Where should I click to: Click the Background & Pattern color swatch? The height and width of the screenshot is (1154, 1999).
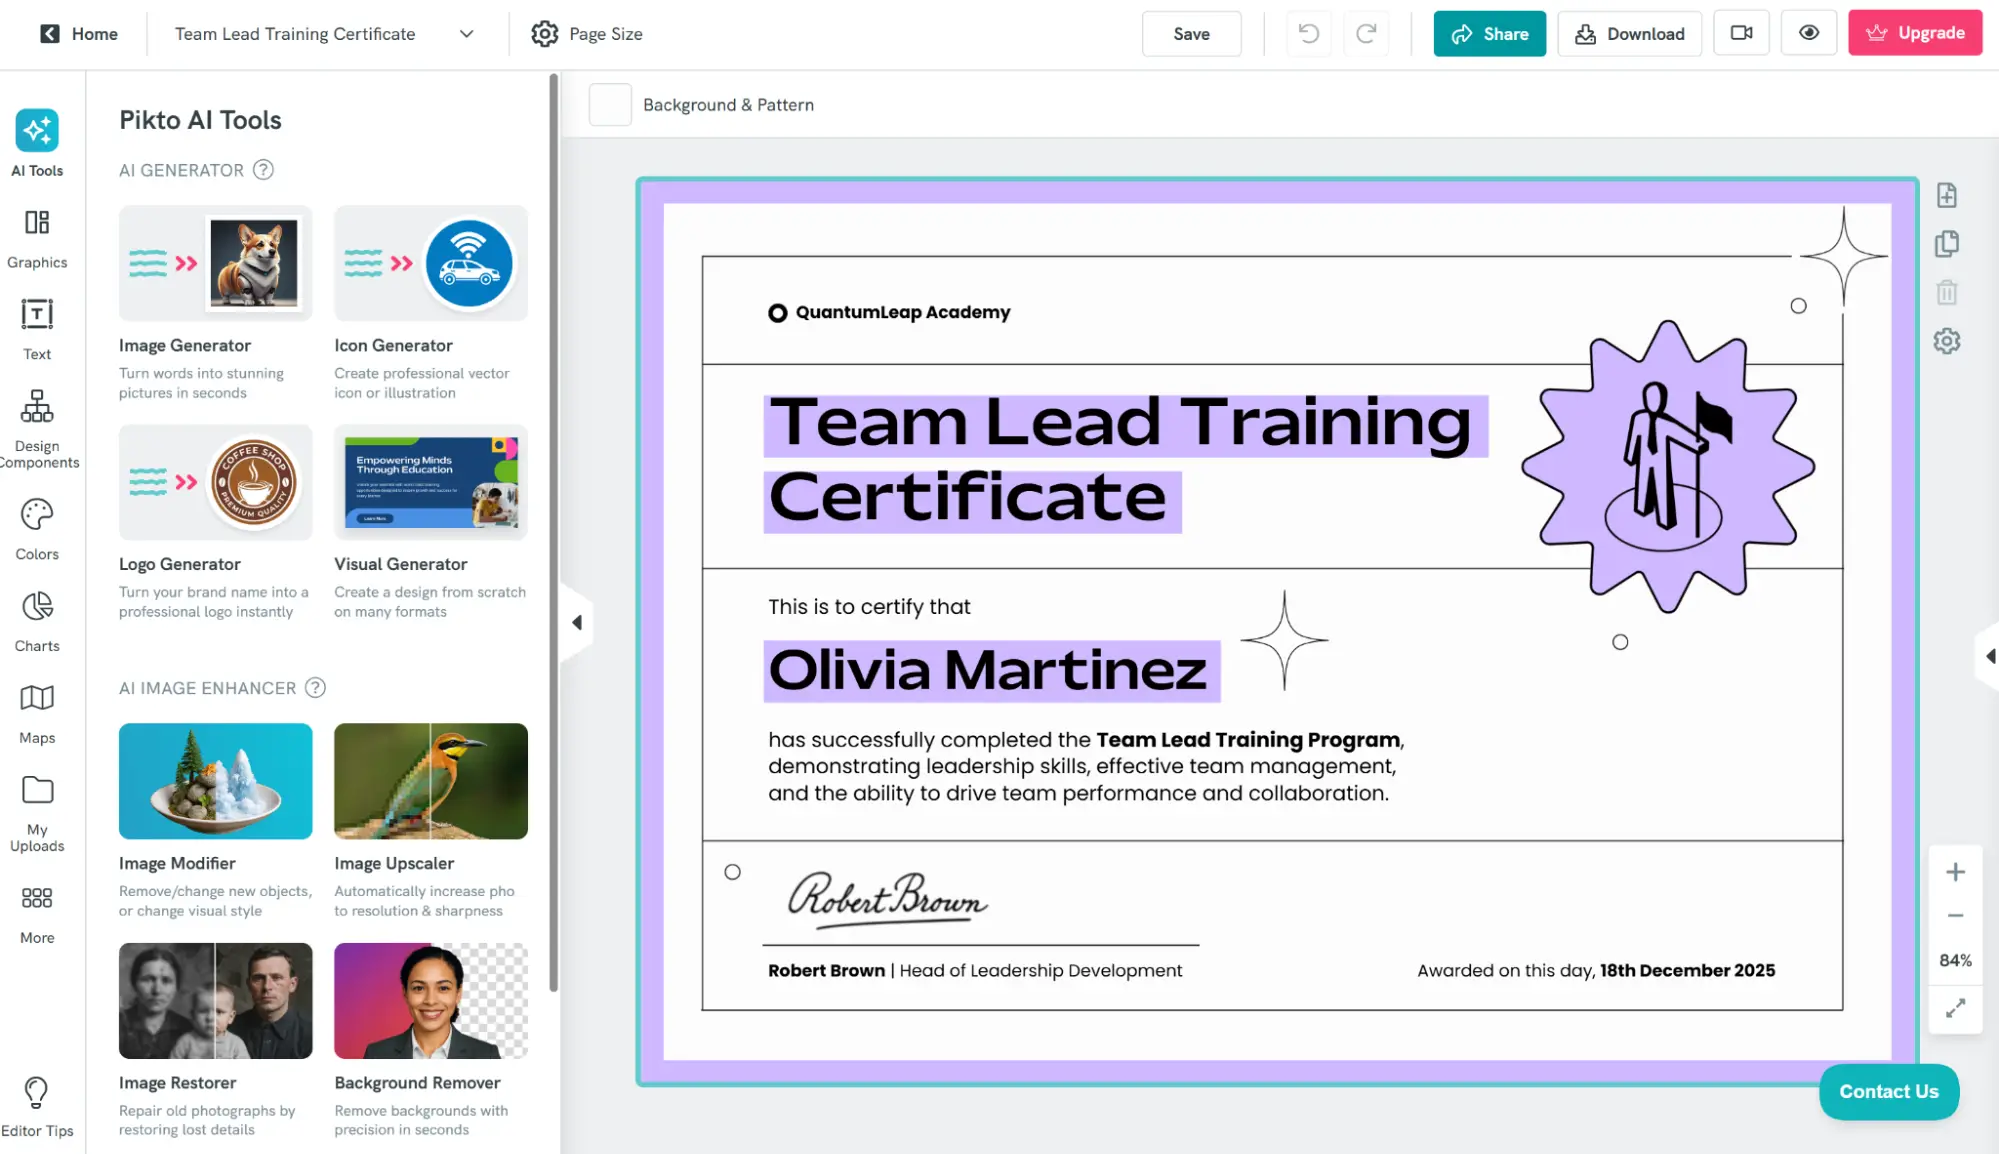[x=610, y=105]
